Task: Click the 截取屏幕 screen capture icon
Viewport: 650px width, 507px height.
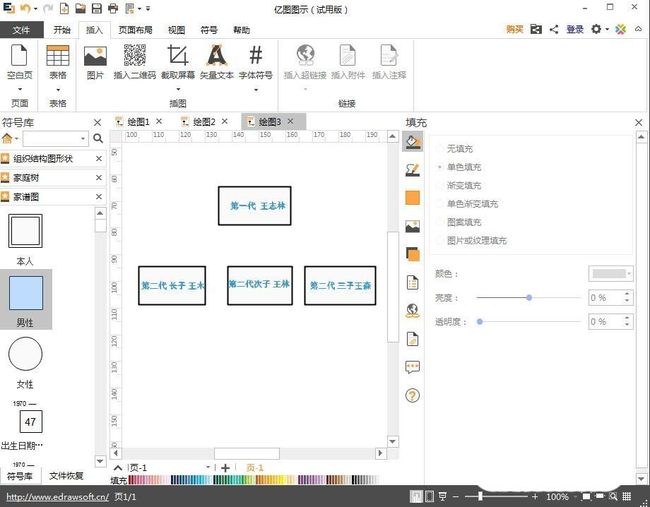Action: pos(178,62)
